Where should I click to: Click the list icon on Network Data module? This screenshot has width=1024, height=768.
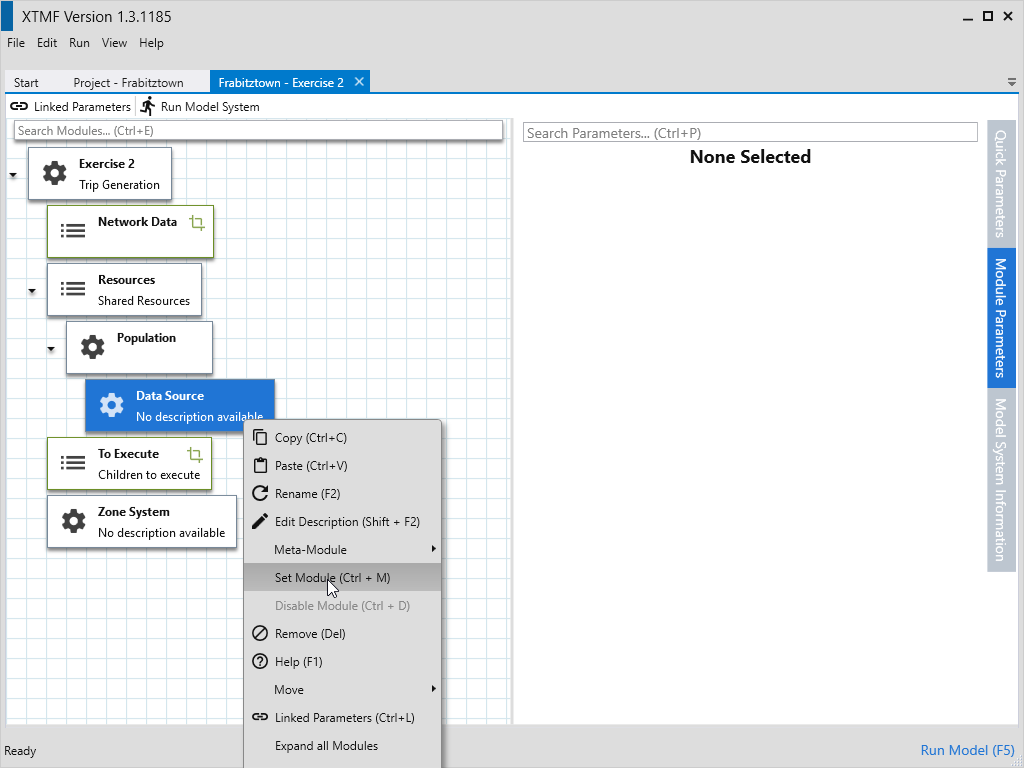[73, 230]
